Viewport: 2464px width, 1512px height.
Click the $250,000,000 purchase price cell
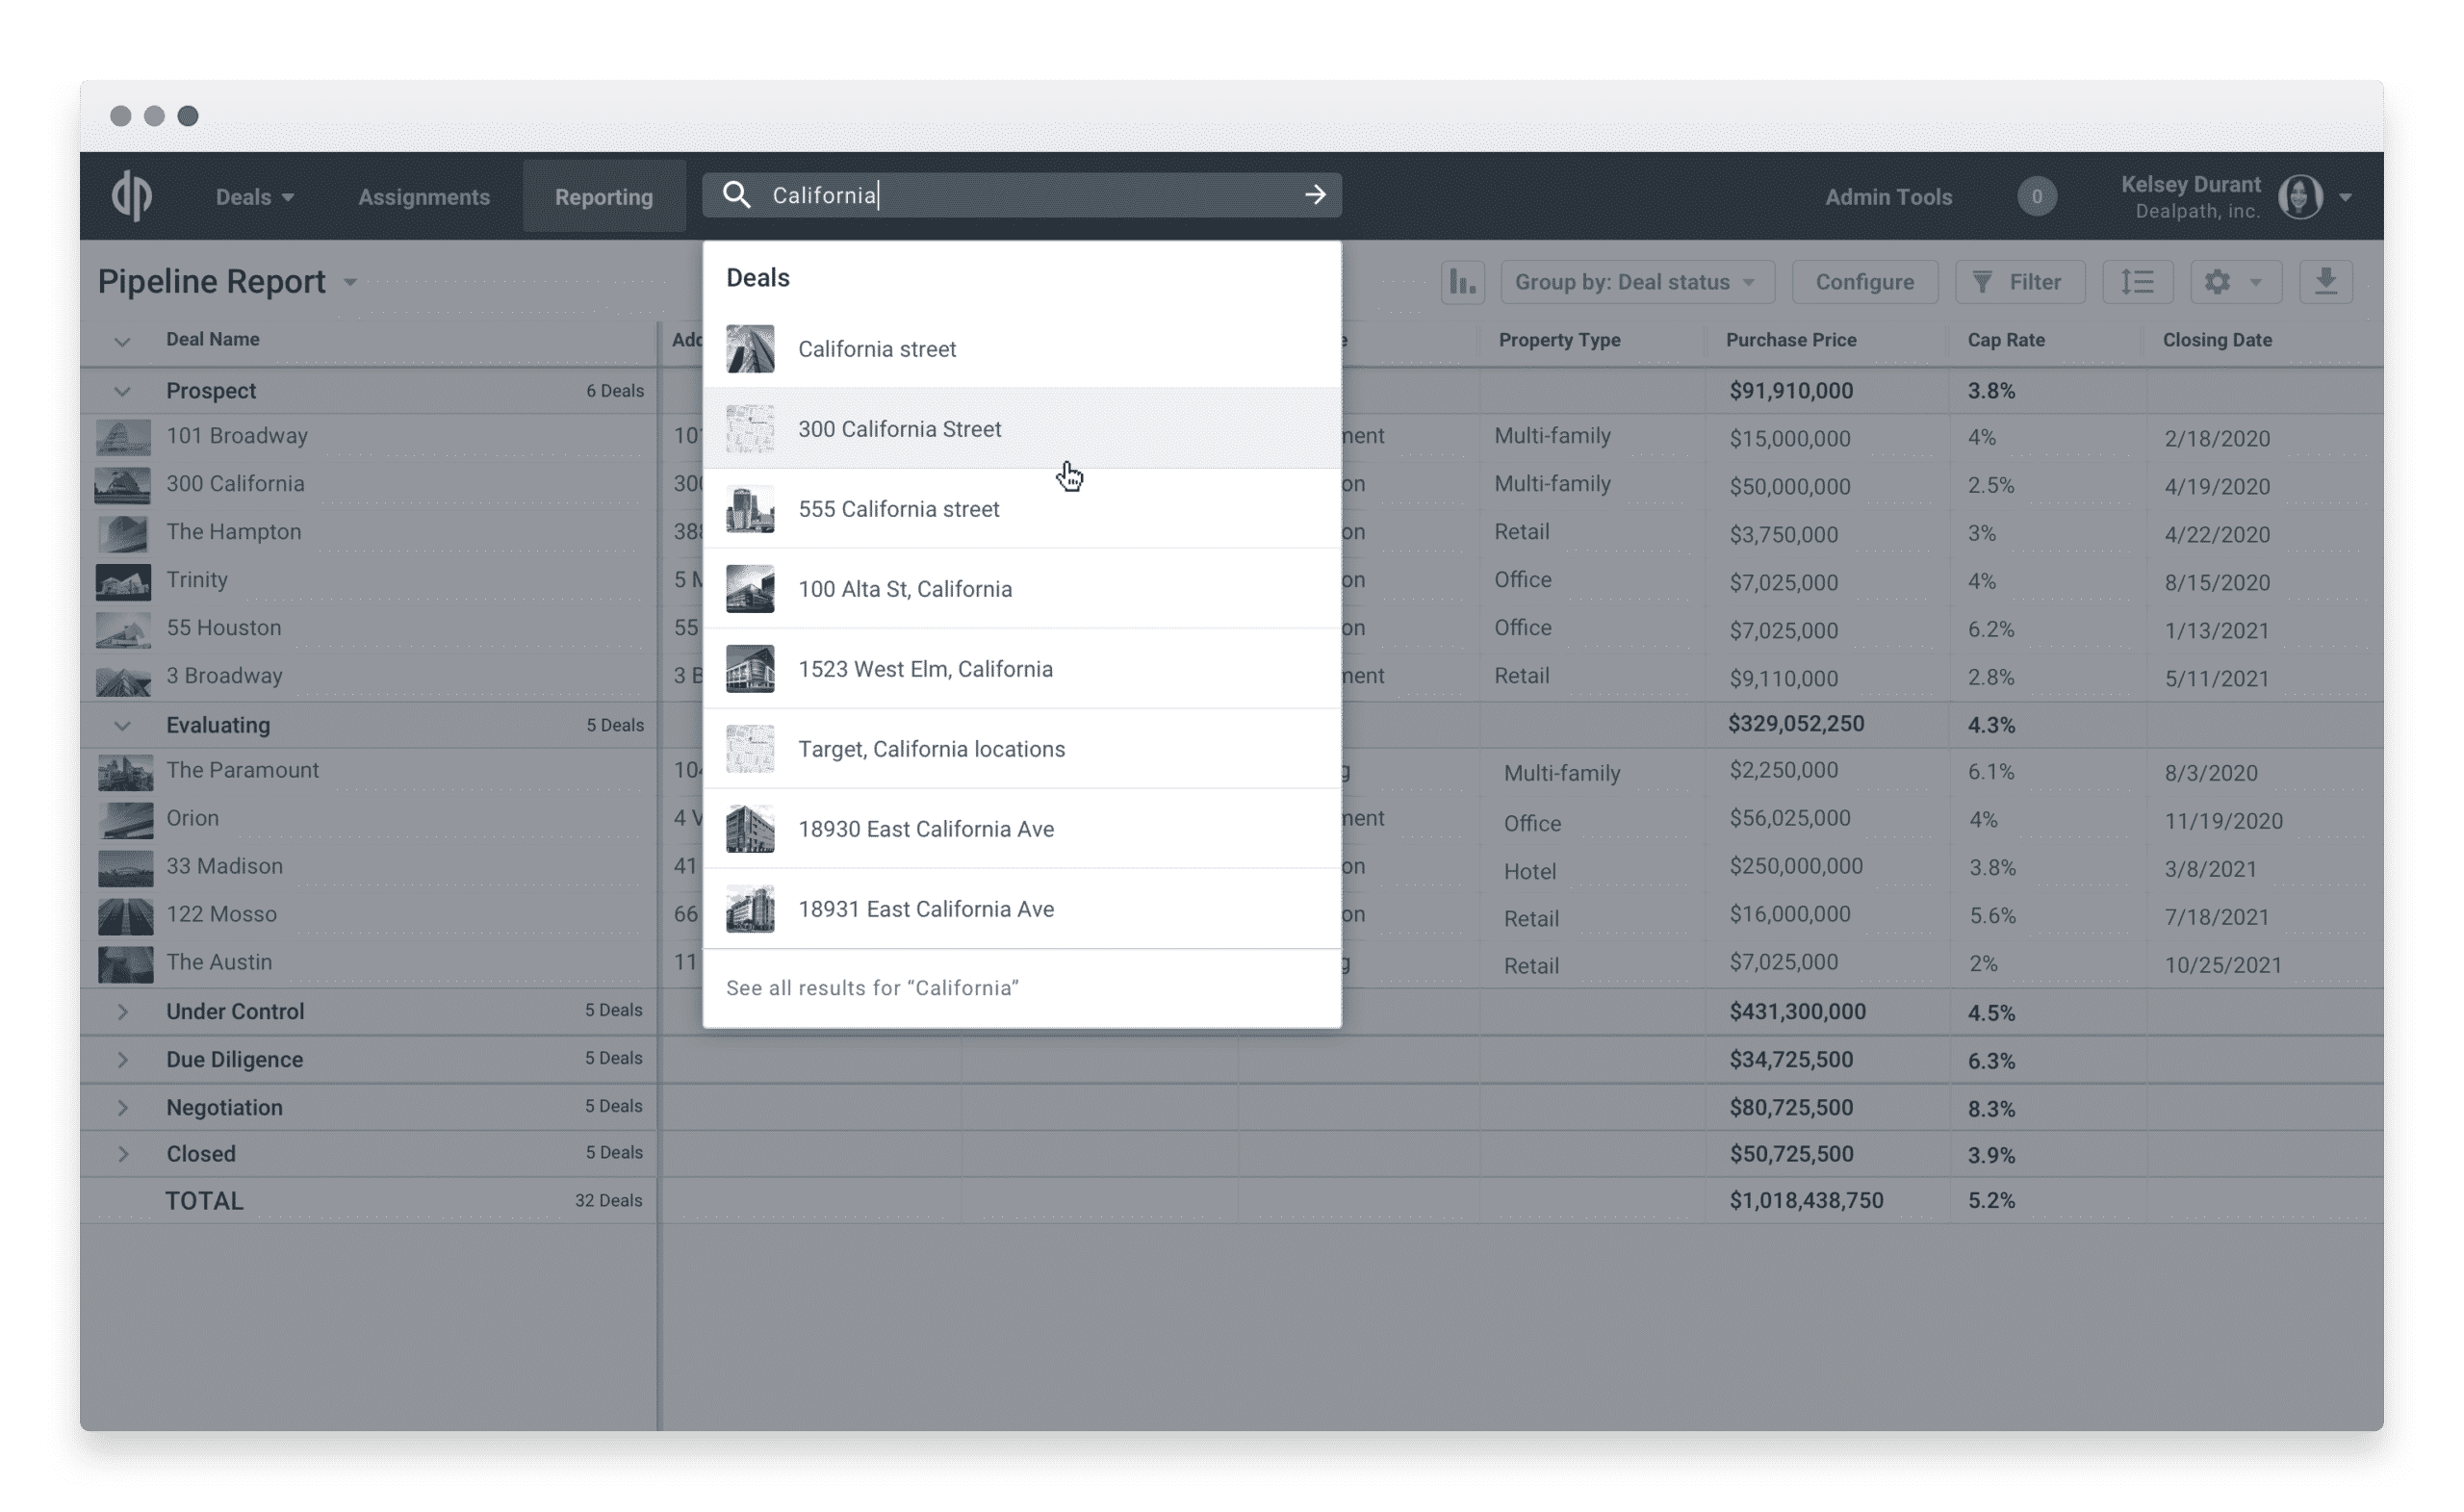point(1795,866)
